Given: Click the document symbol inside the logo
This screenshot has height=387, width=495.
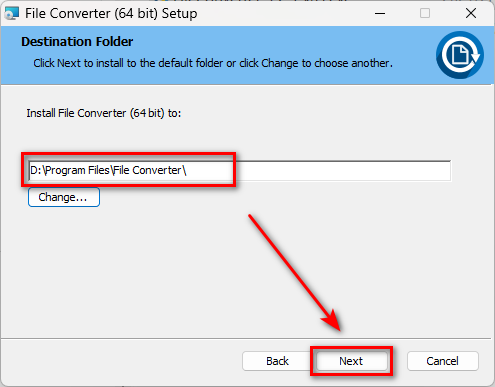Looking at the screenshot, I should 460,54.
